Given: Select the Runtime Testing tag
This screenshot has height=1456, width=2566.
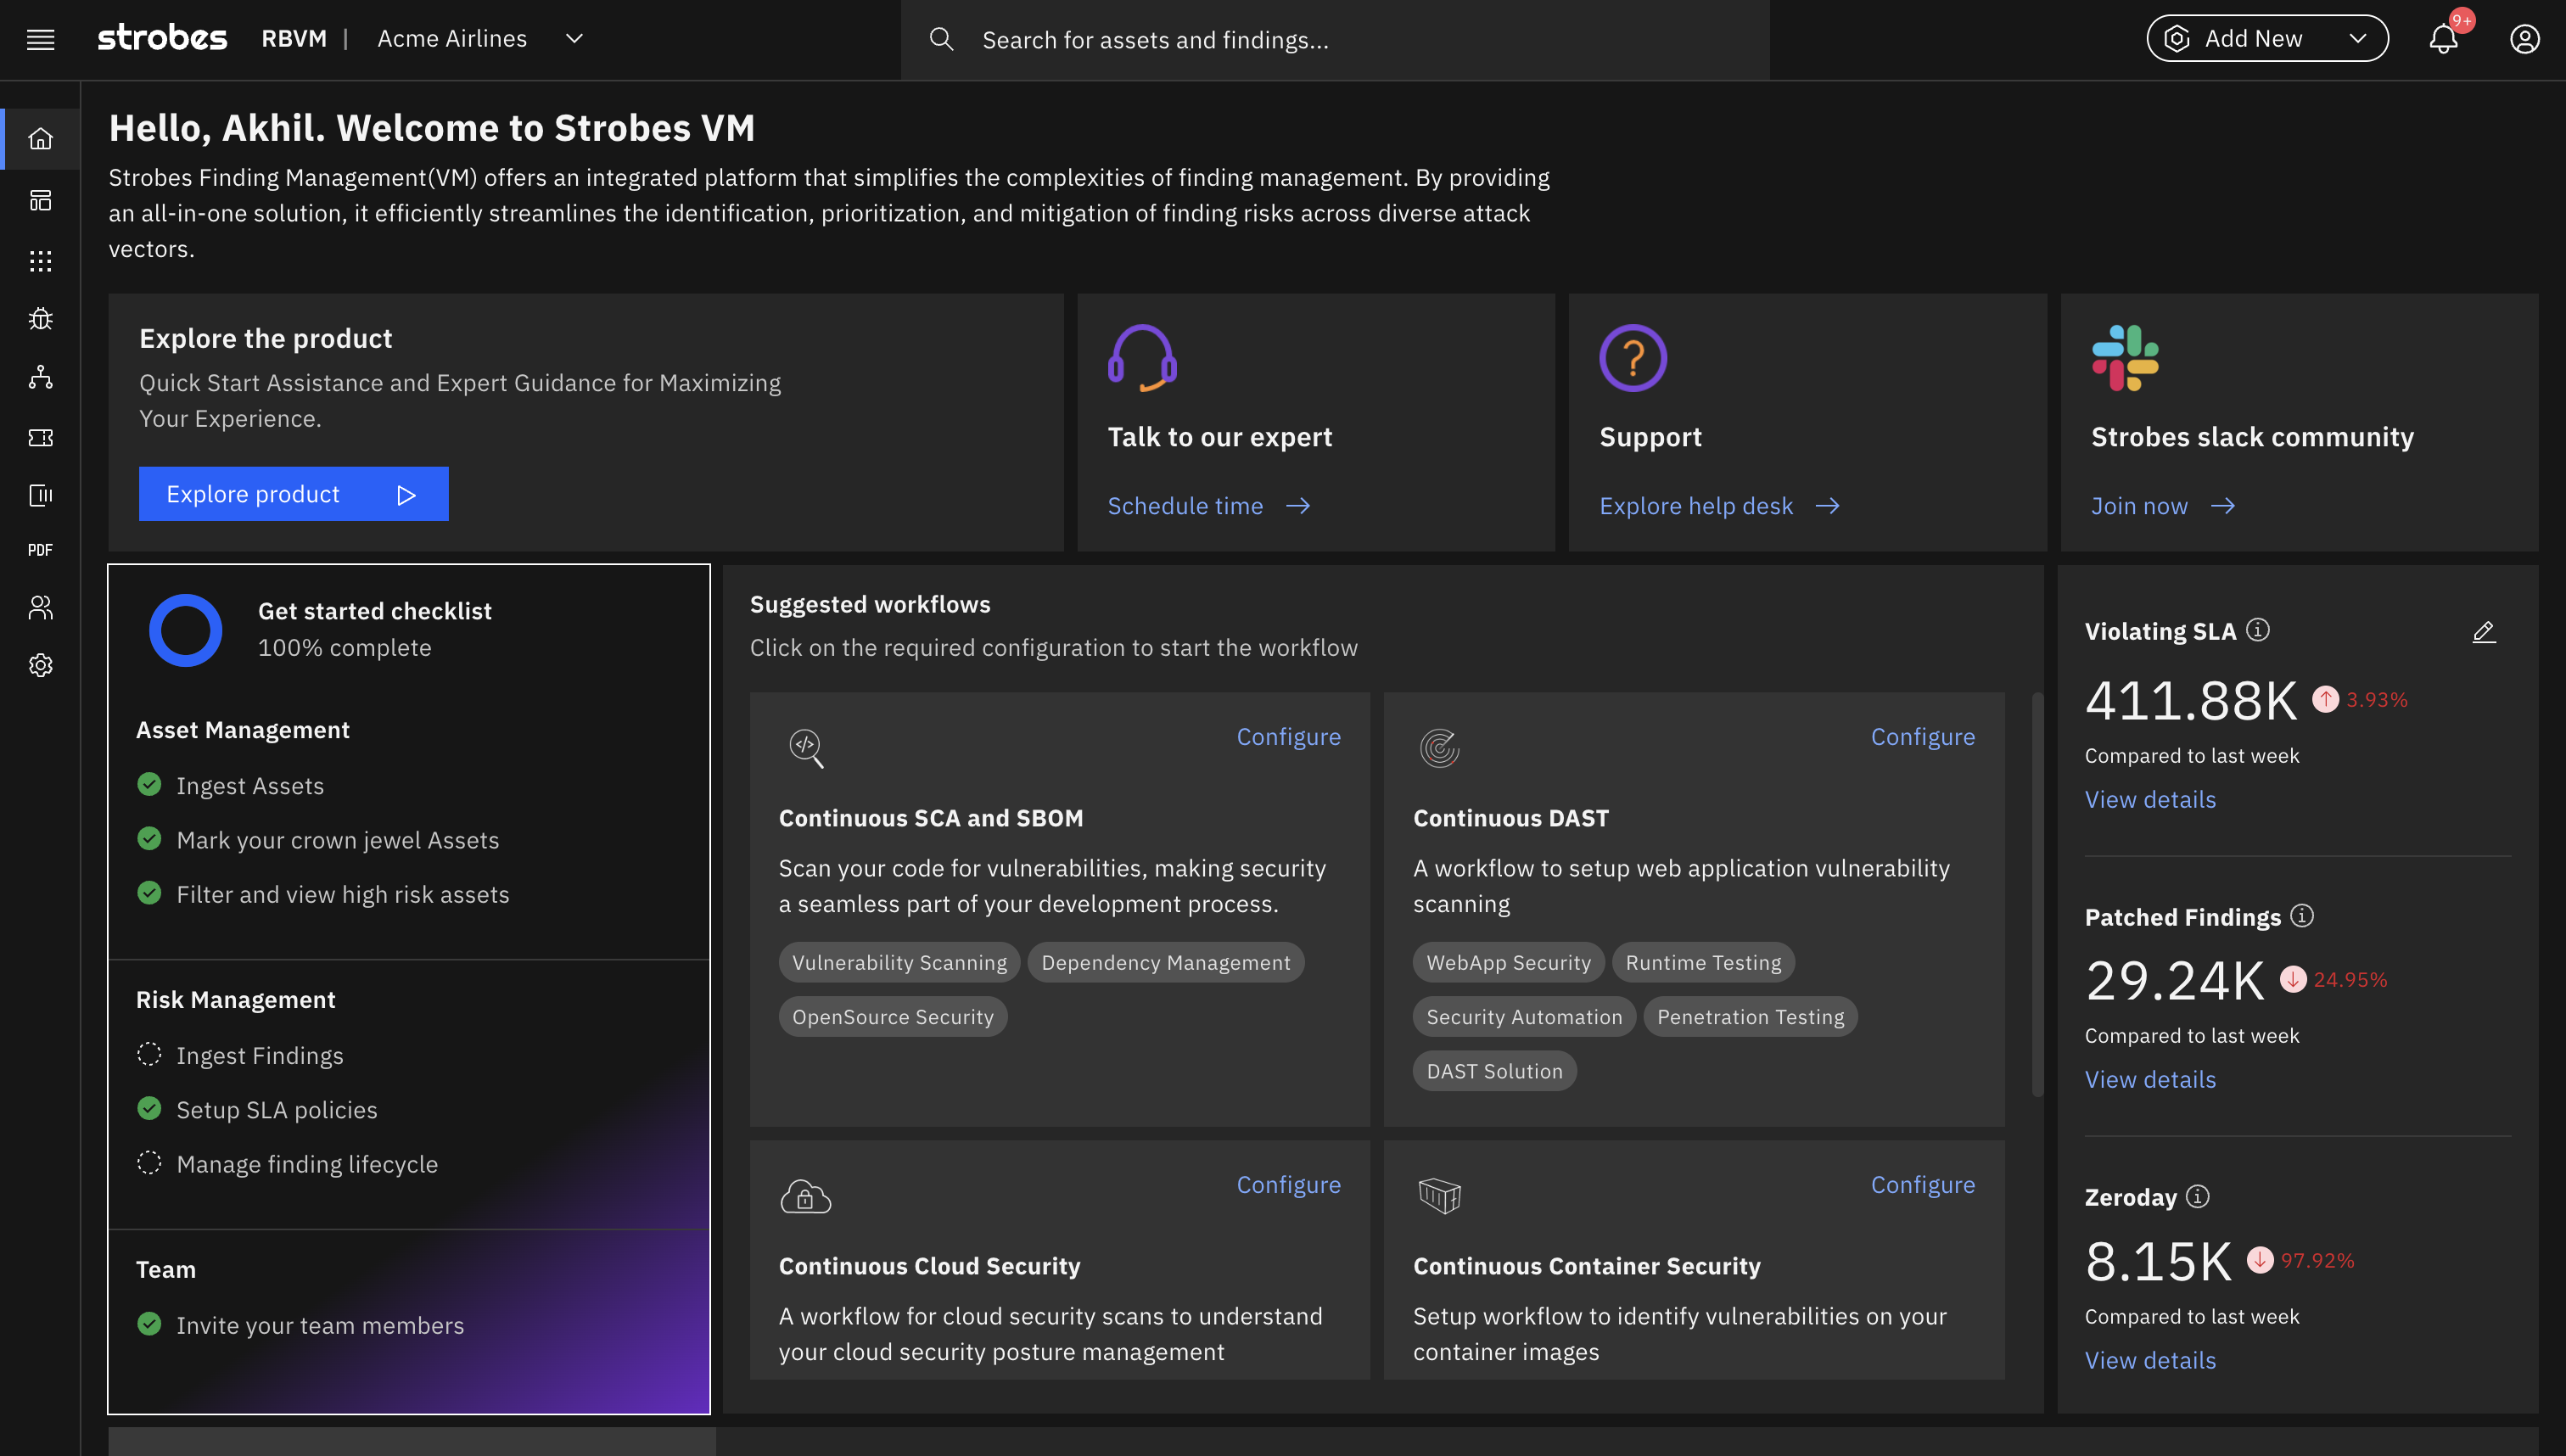Looking at the screenshot, I should pyautogui.click(x=1703, y=962).
